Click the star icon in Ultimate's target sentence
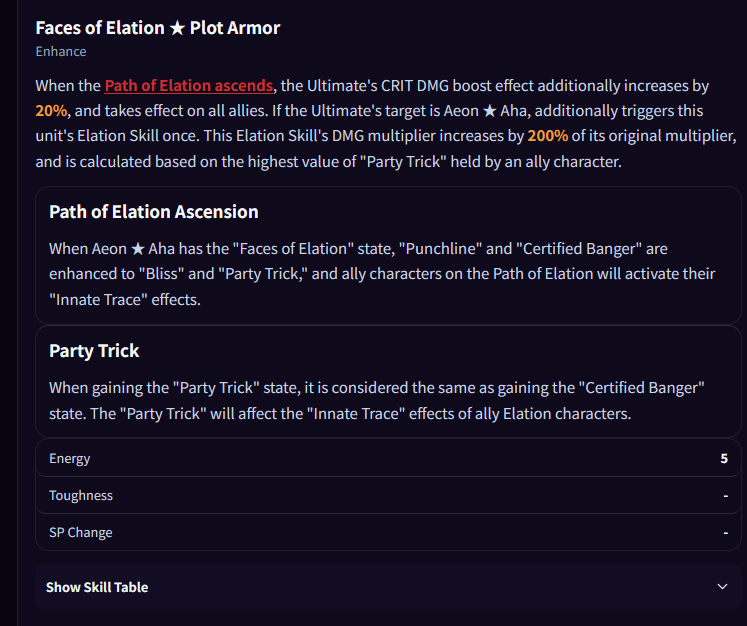747x626 pixels. [x=489, y=111]
